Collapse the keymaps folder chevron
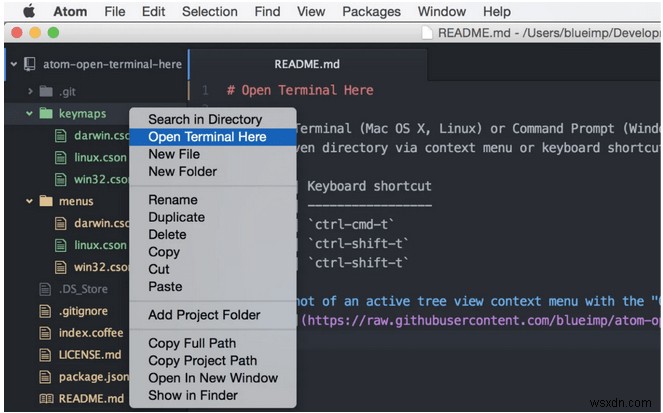663x413 pixels. coord(31,113)
